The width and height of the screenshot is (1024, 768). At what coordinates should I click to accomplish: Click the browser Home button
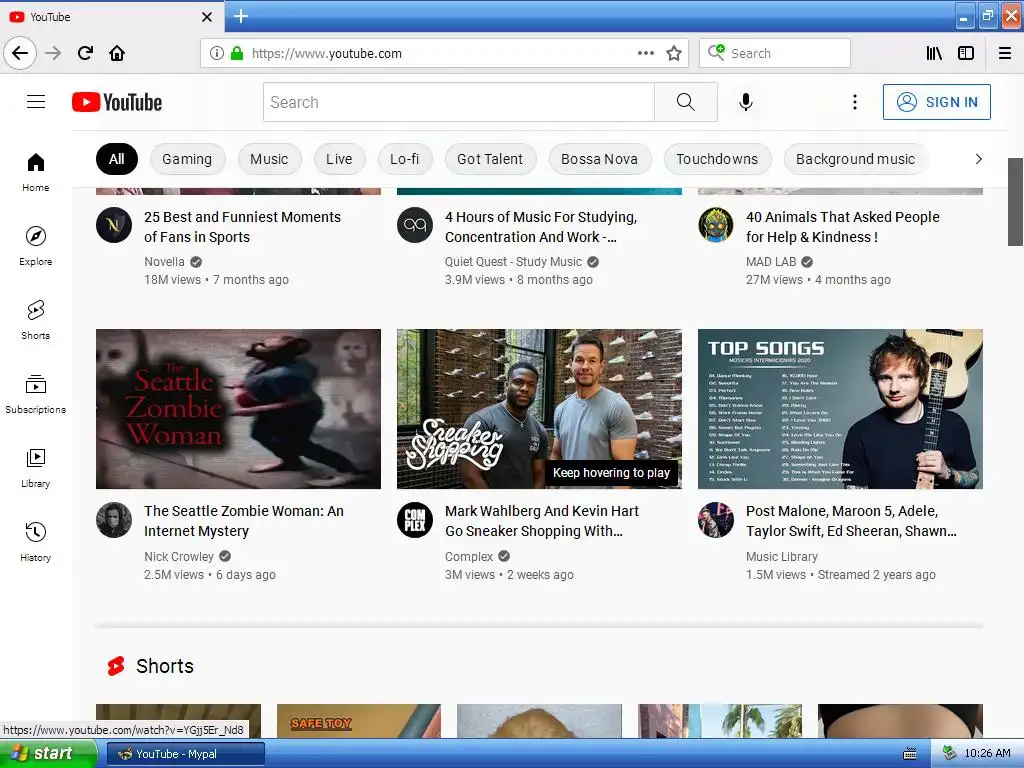117,53
